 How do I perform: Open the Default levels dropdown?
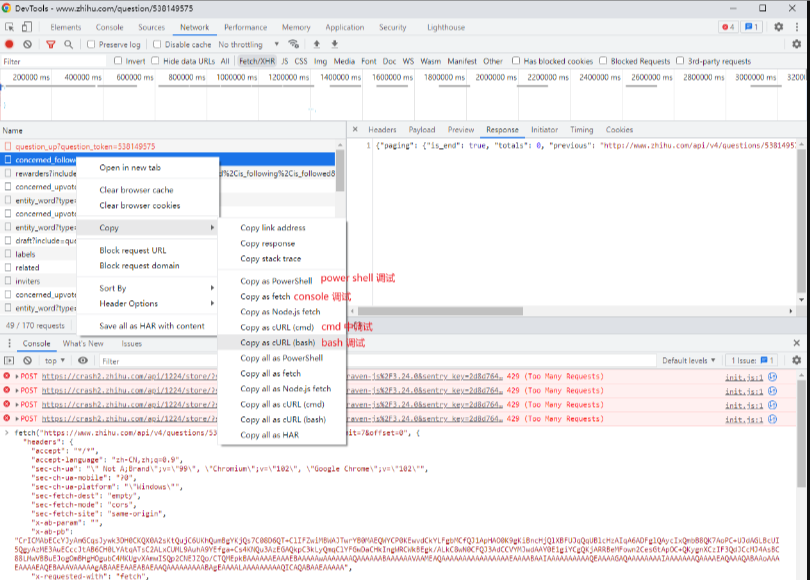[689, 360]
